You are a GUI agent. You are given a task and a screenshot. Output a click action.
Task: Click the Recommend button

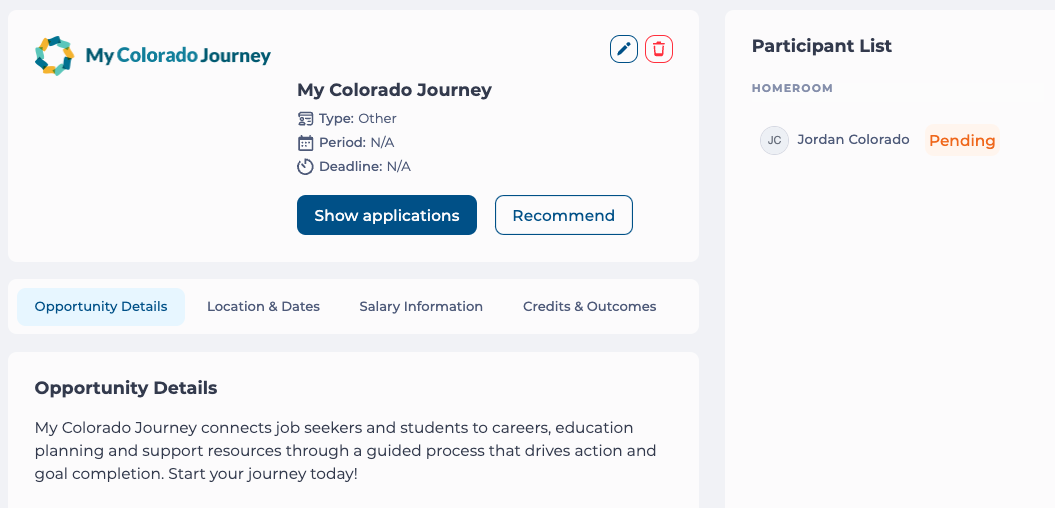click(x=564, y=215)
